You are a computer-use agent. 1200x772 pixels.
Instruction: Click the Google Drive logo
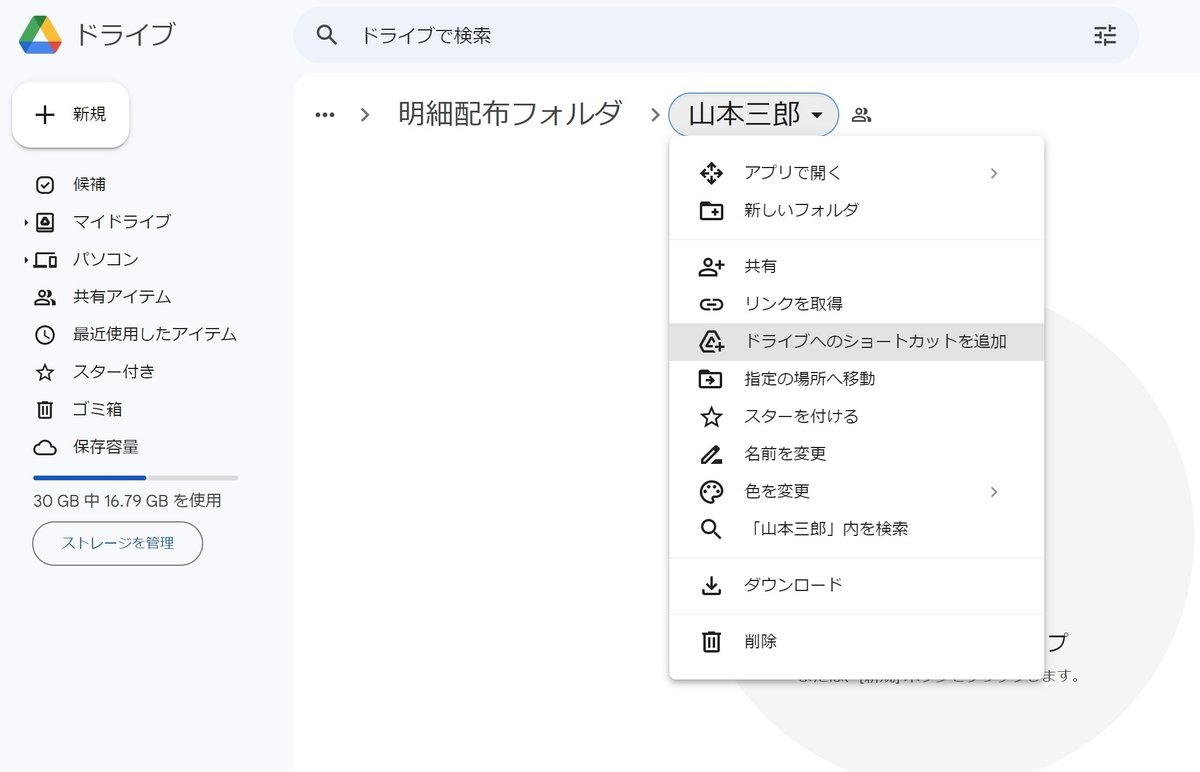(41, 35)
